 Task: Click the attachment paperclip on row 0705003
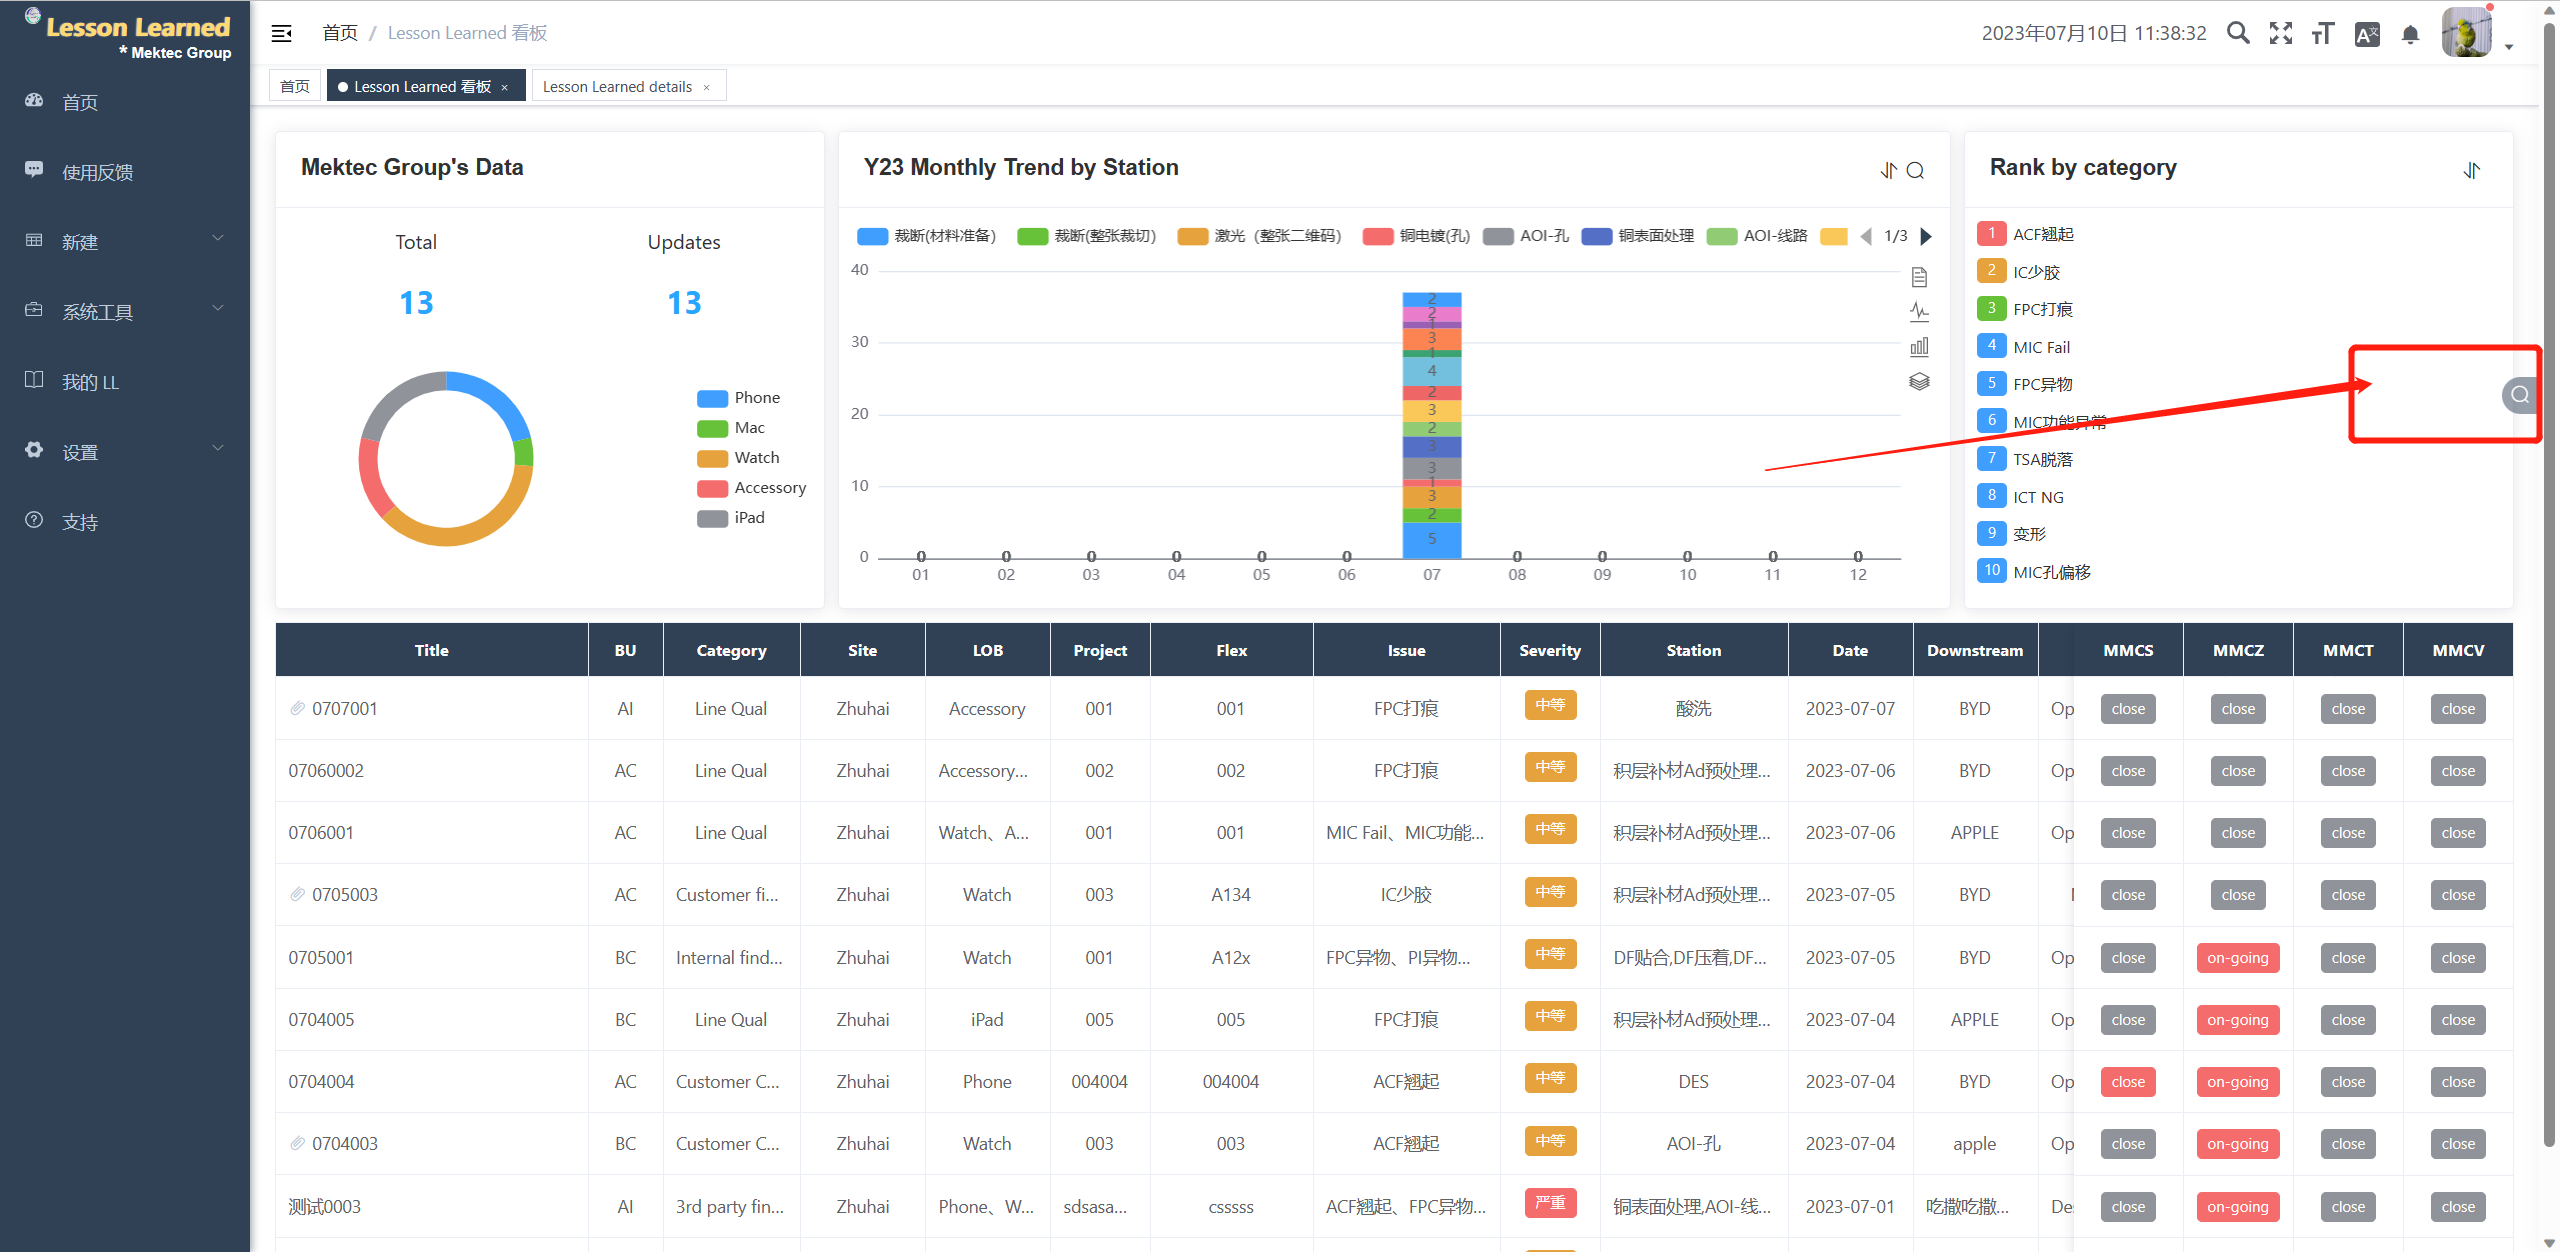[297, 894]
